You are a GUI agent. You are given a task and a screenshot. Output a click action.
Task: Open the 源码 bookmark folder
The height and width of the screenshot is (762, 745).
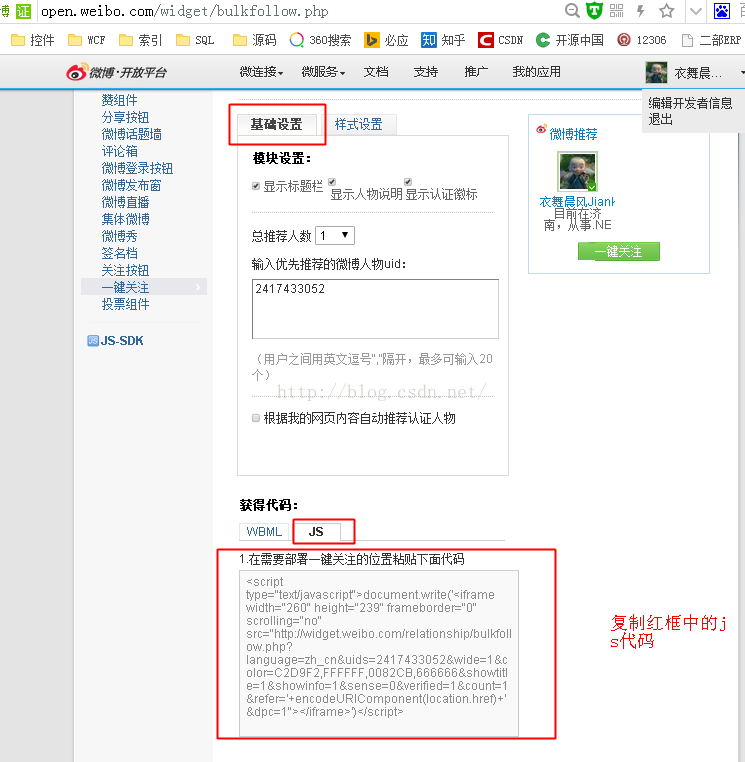coord(255,40)
